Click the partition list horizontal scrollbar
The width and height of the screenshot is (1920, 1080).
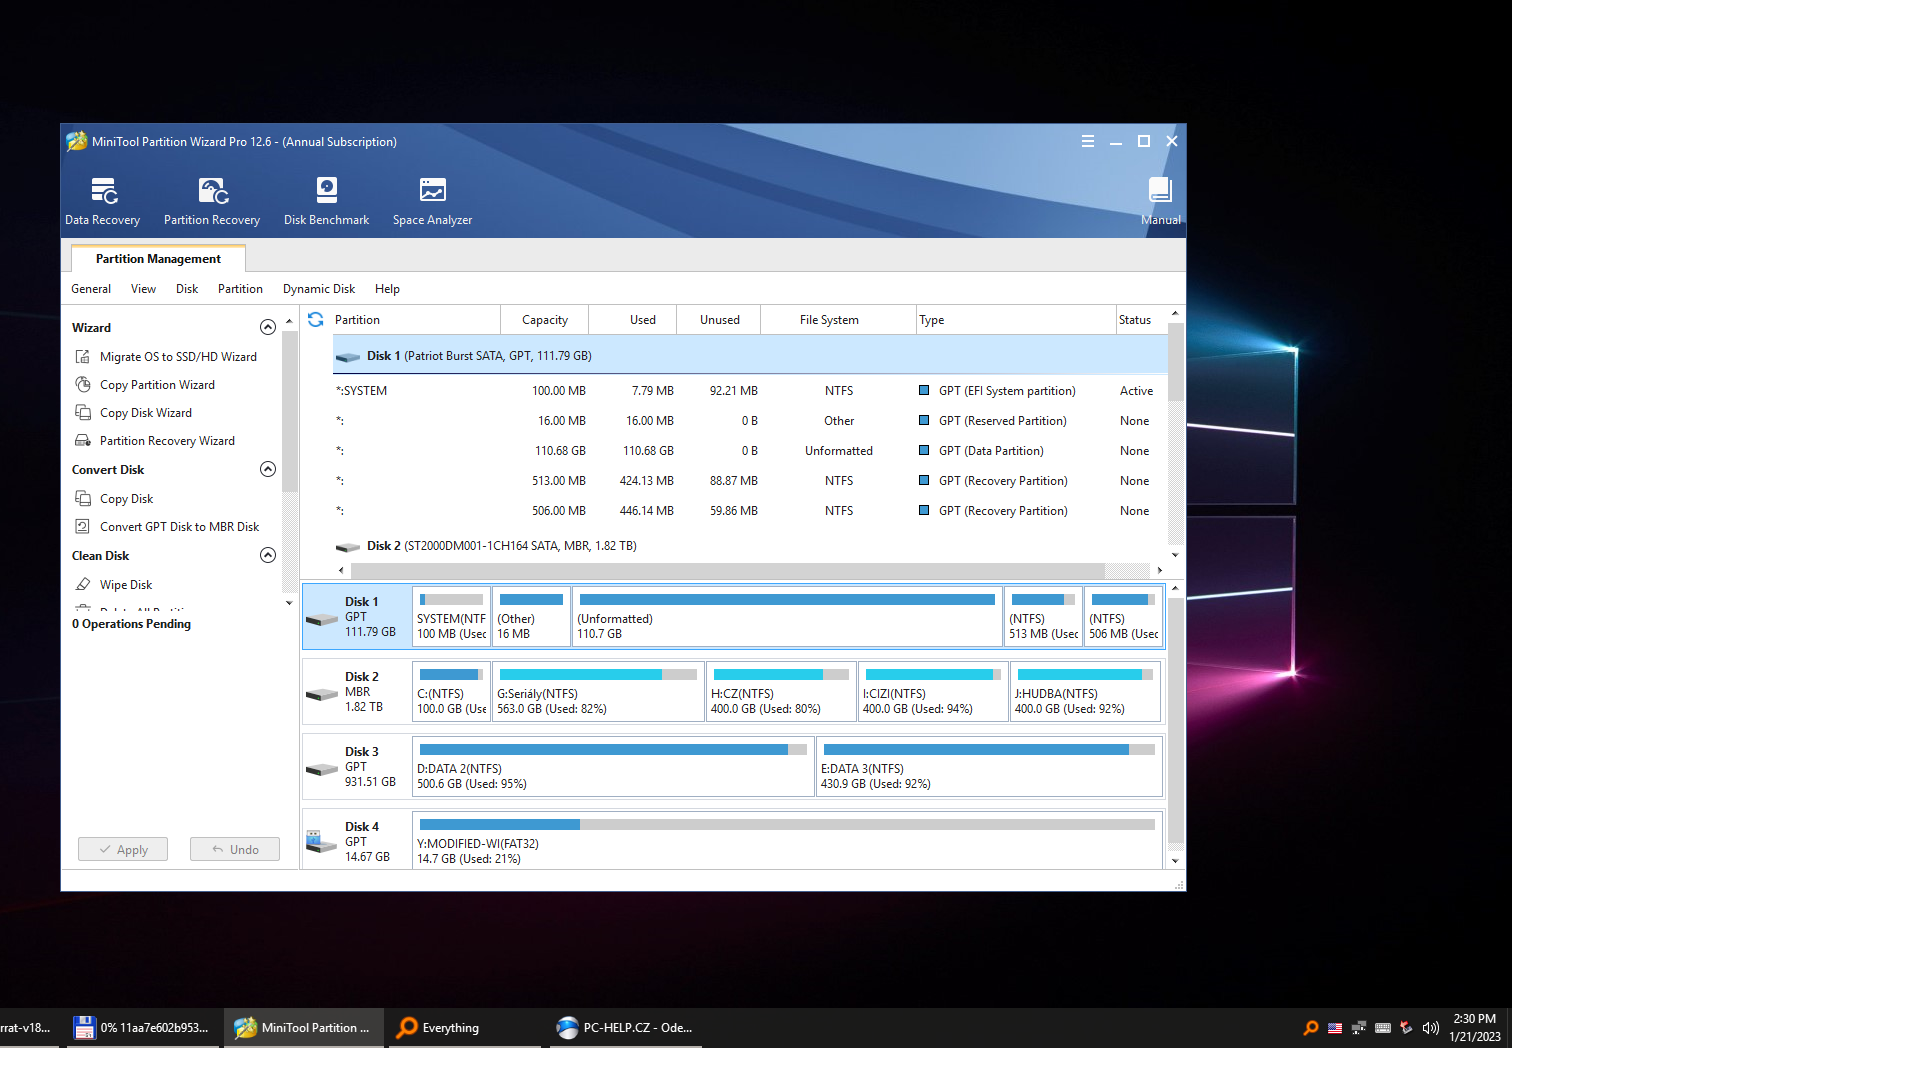(x=725, y=570)
